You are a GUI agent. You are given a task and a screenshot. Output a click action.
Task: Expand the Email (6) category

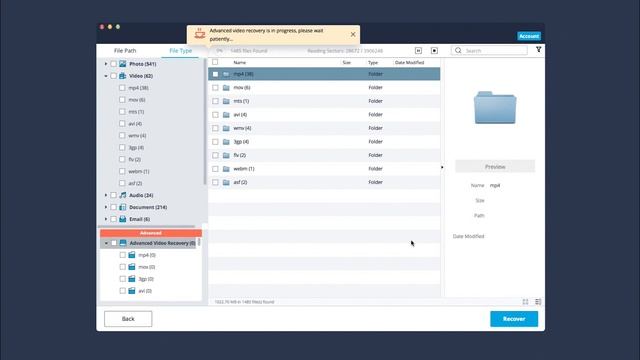coord(106,219)
